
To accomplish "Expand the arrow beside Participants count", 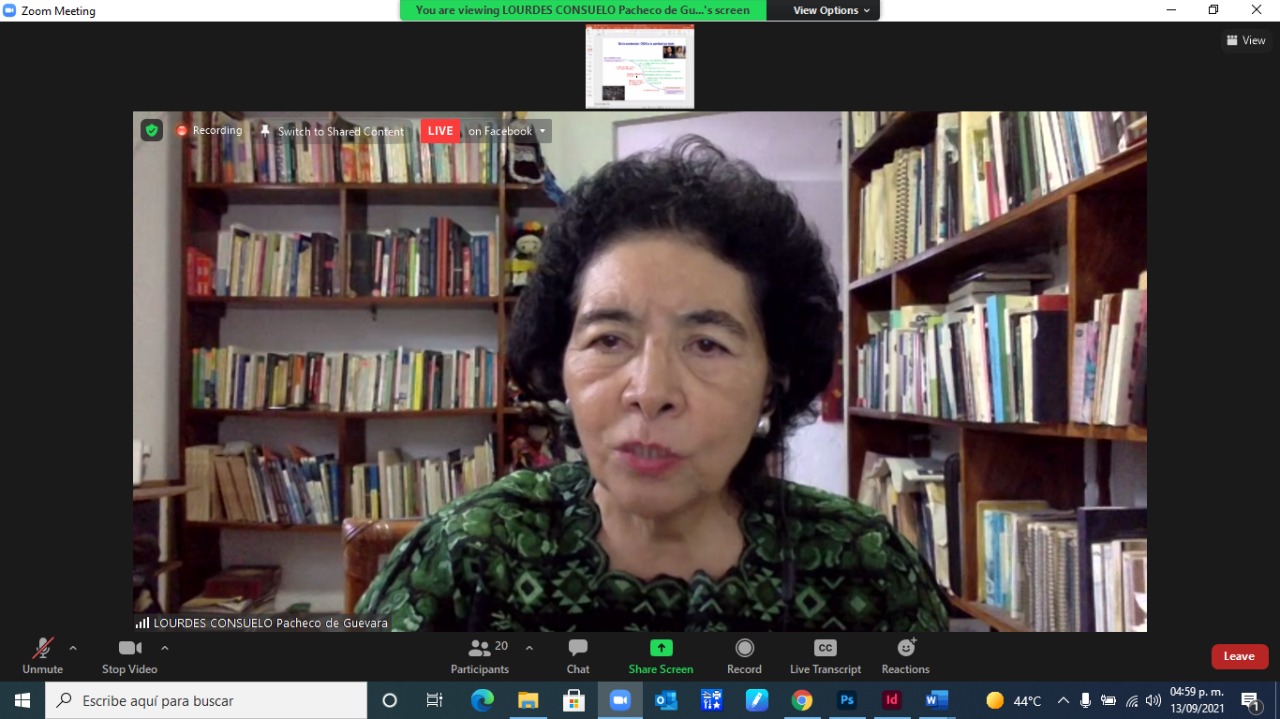I will pos(529,648).
